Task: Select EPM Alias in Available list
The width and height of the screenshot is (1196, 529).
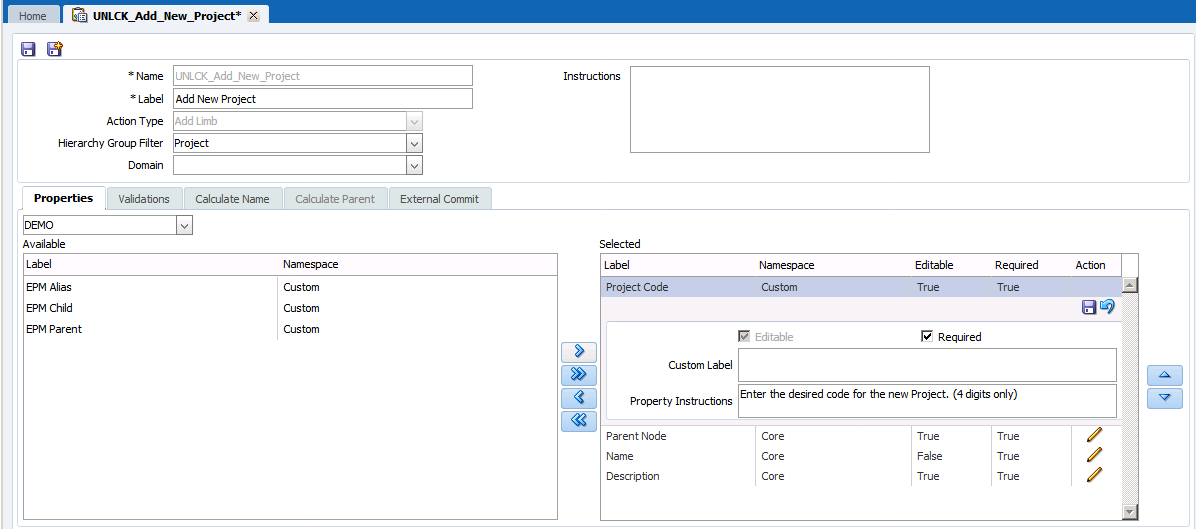Action: point(49,287)
